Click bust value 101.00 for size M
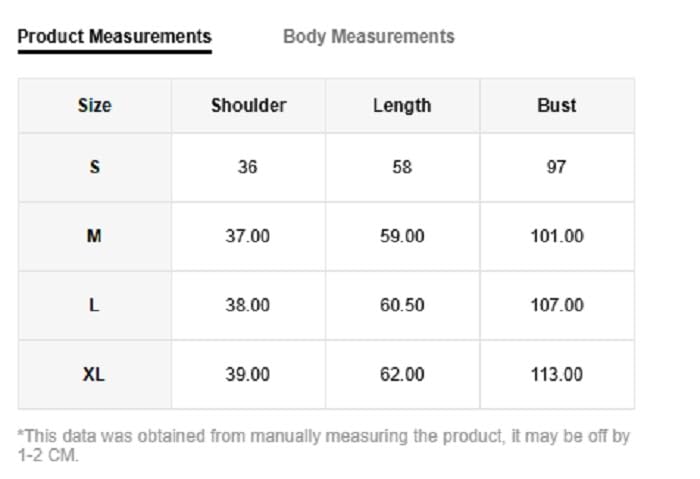700x479 pixels. [x=556, y=236]
